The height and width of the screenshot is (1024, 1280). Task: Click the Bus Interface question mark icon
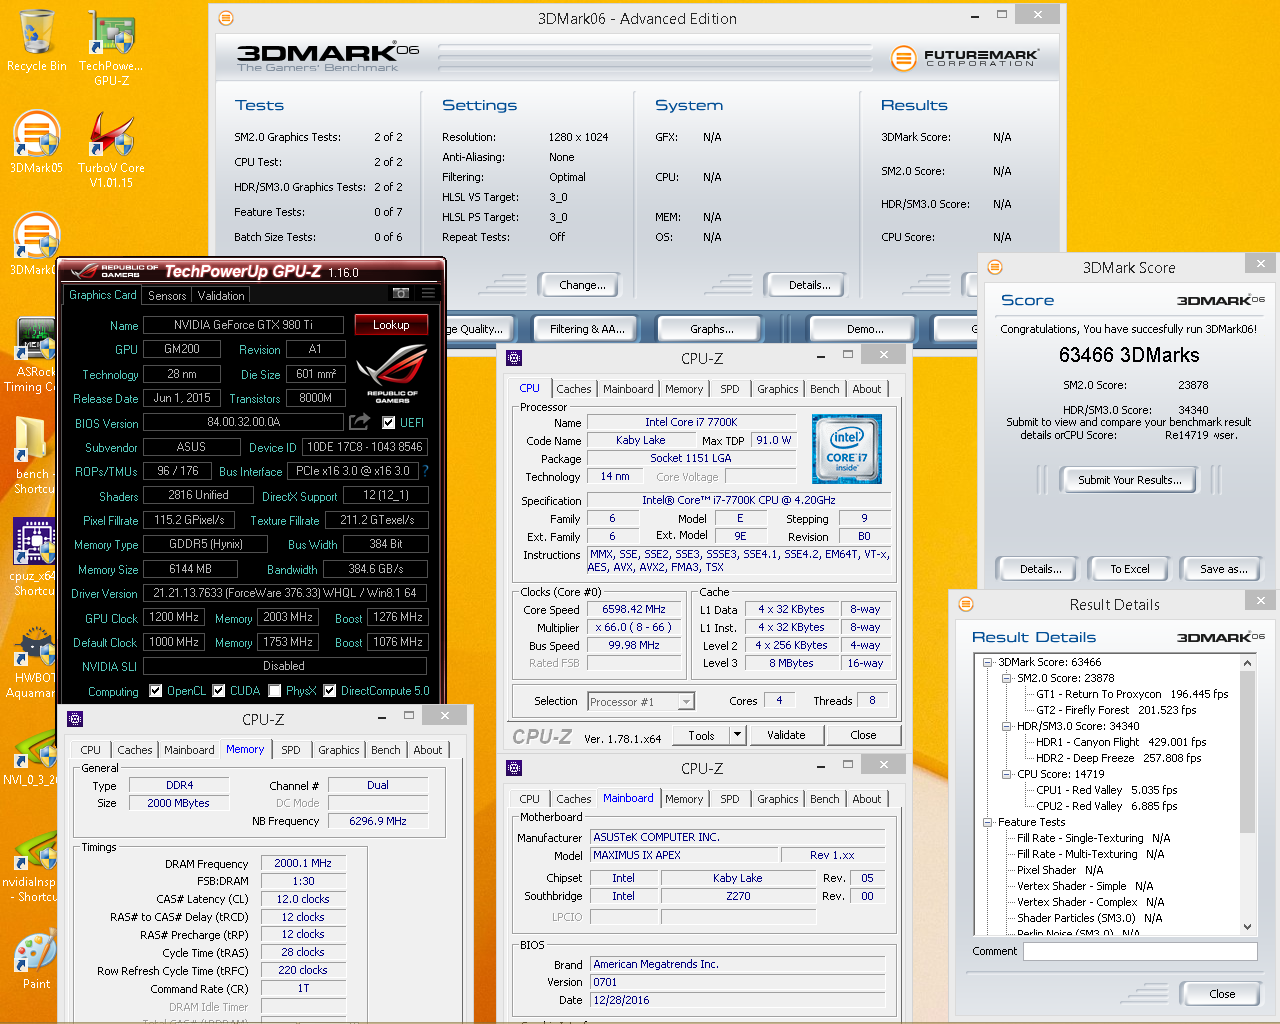[425, 471]
